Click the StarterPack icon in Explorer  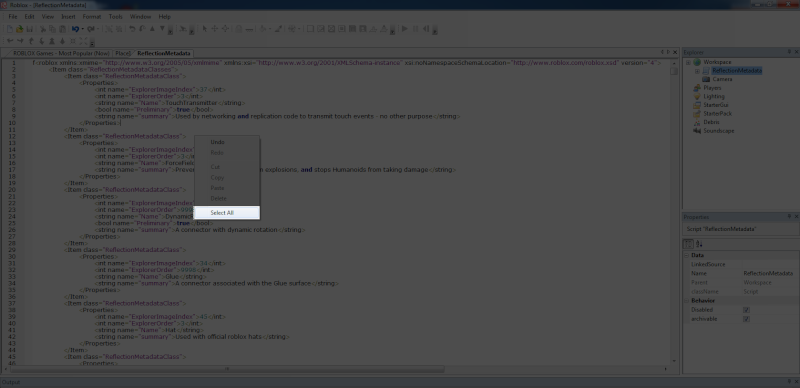coord(697,114)
